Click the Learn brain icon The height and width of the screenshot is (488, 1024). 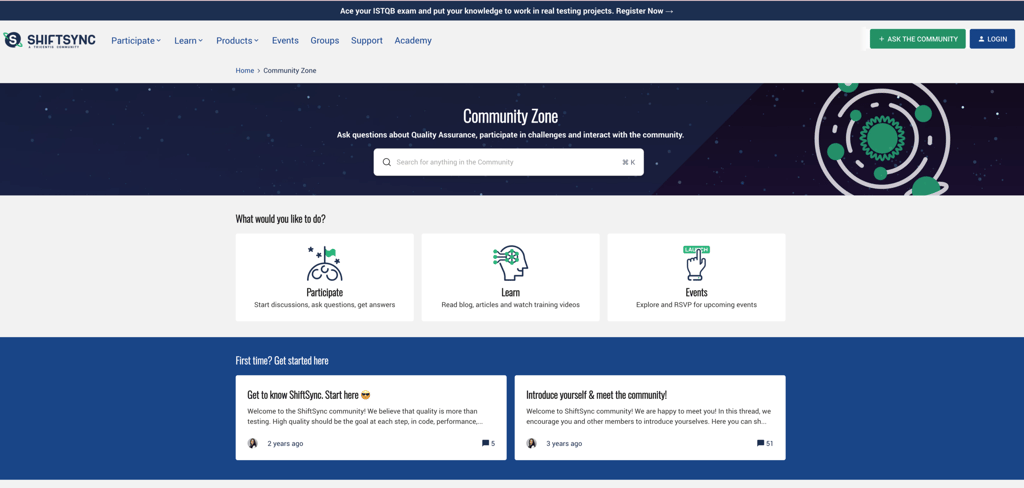point(510,263)
